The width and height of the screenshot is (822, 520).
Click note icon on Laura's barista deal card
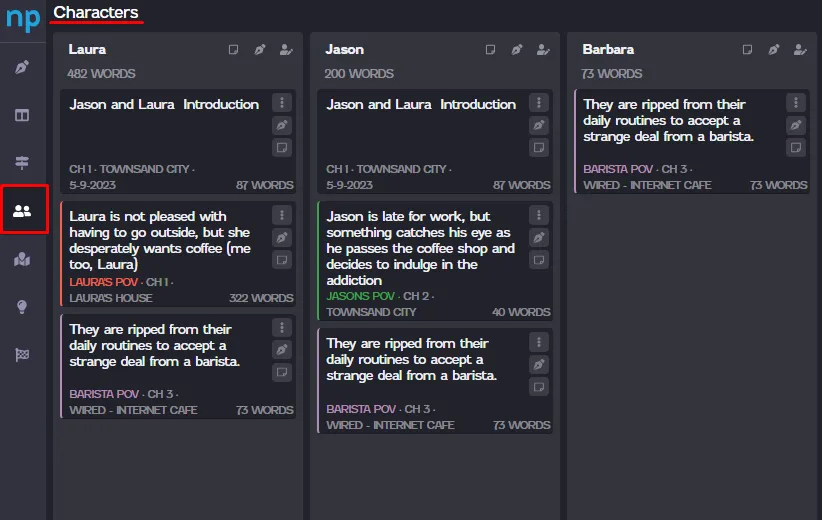click(x=282, y=372)
